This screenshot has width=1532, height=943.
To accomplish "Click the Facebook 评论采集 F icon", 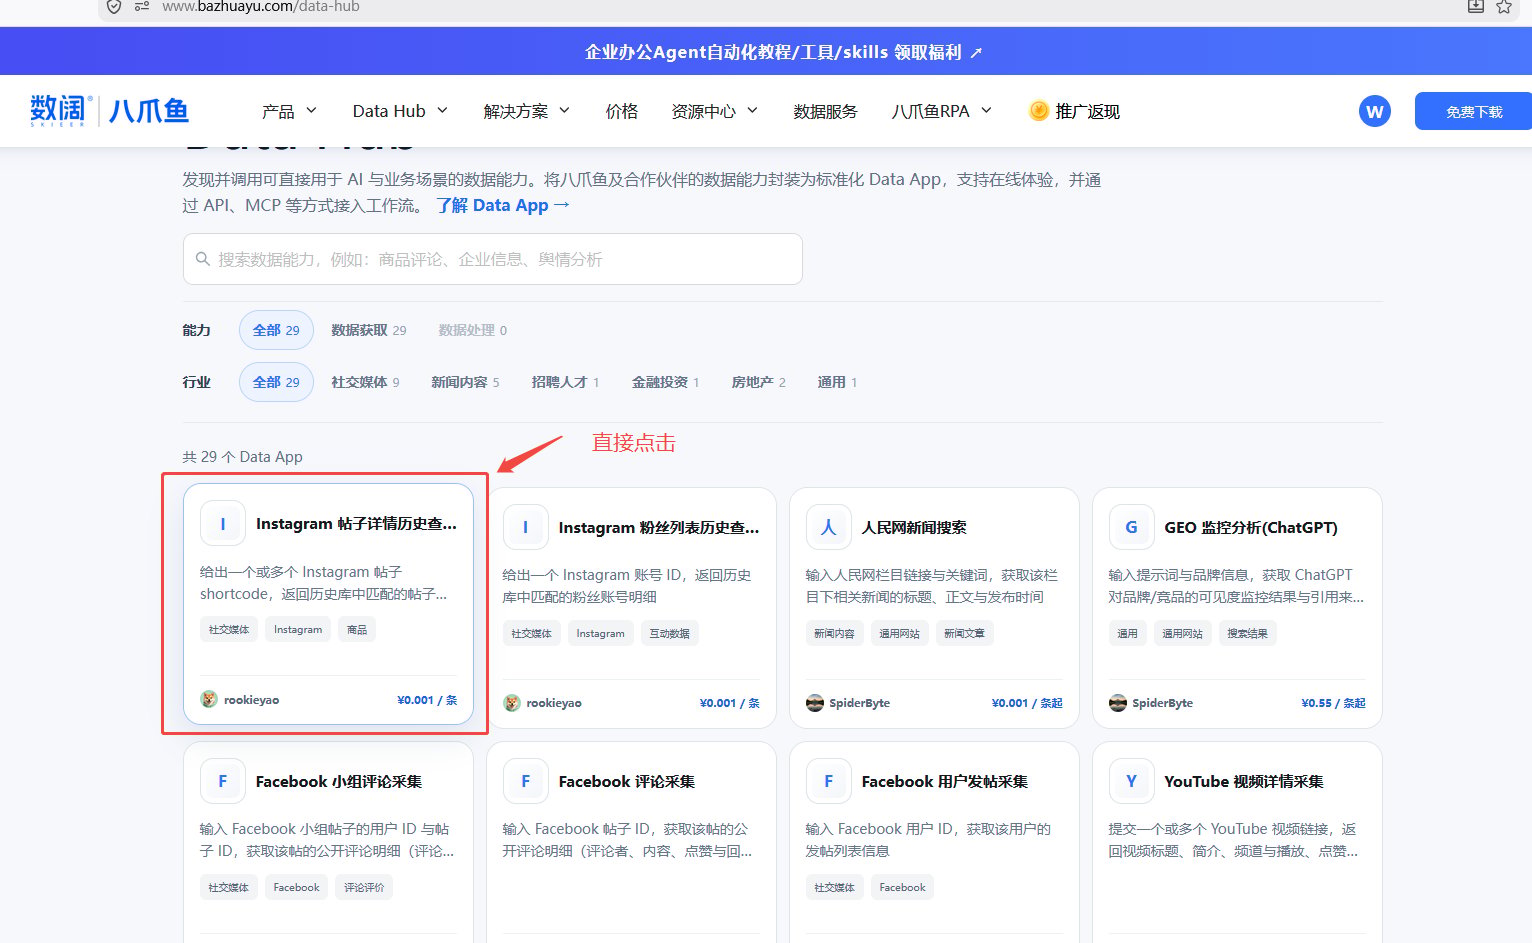I will (x=525, y=781).
